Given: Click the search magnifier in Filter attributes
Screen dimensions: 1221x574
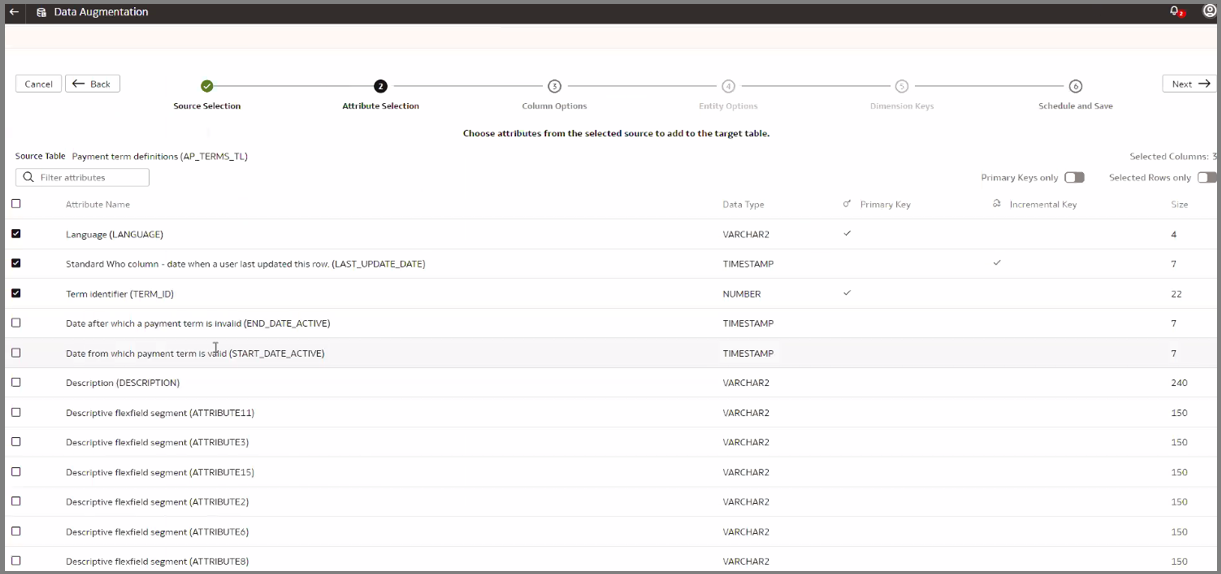Looking at the screenshot, I should pyautogui.click(x=28, y=177).
